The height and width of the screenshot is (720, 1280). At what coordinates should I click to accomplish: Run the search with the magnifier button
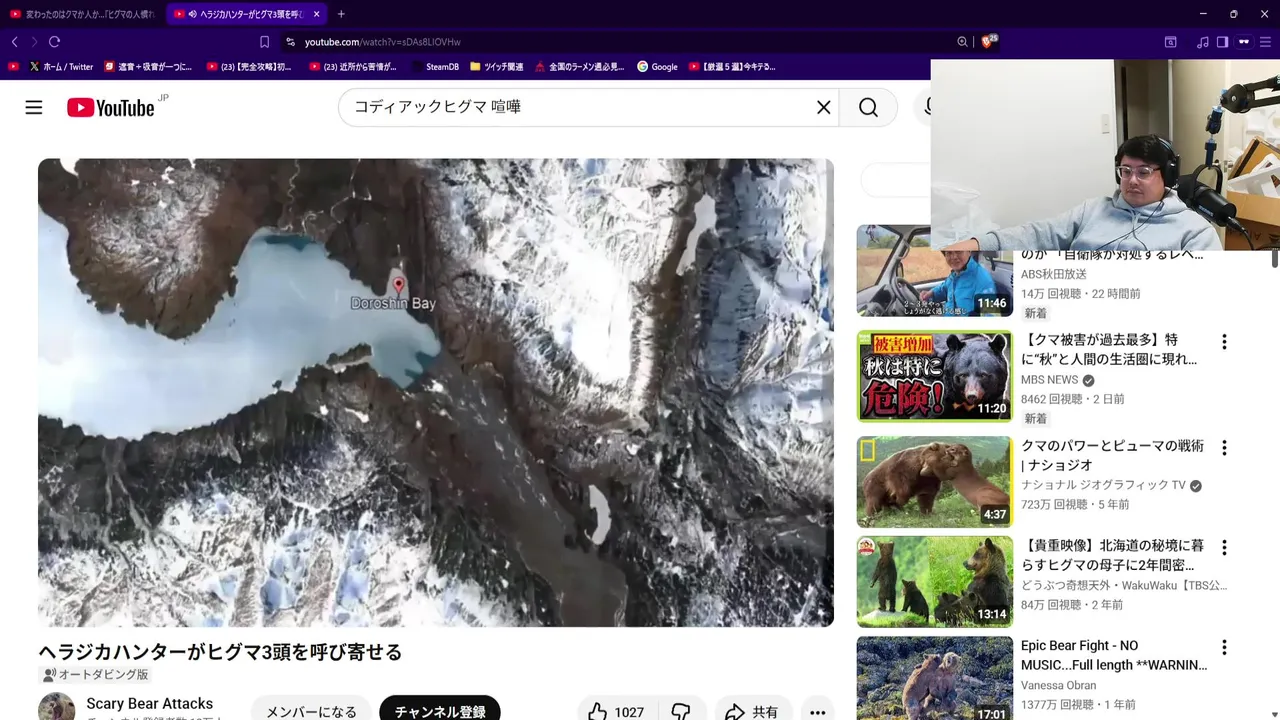[x=868, y=107]
